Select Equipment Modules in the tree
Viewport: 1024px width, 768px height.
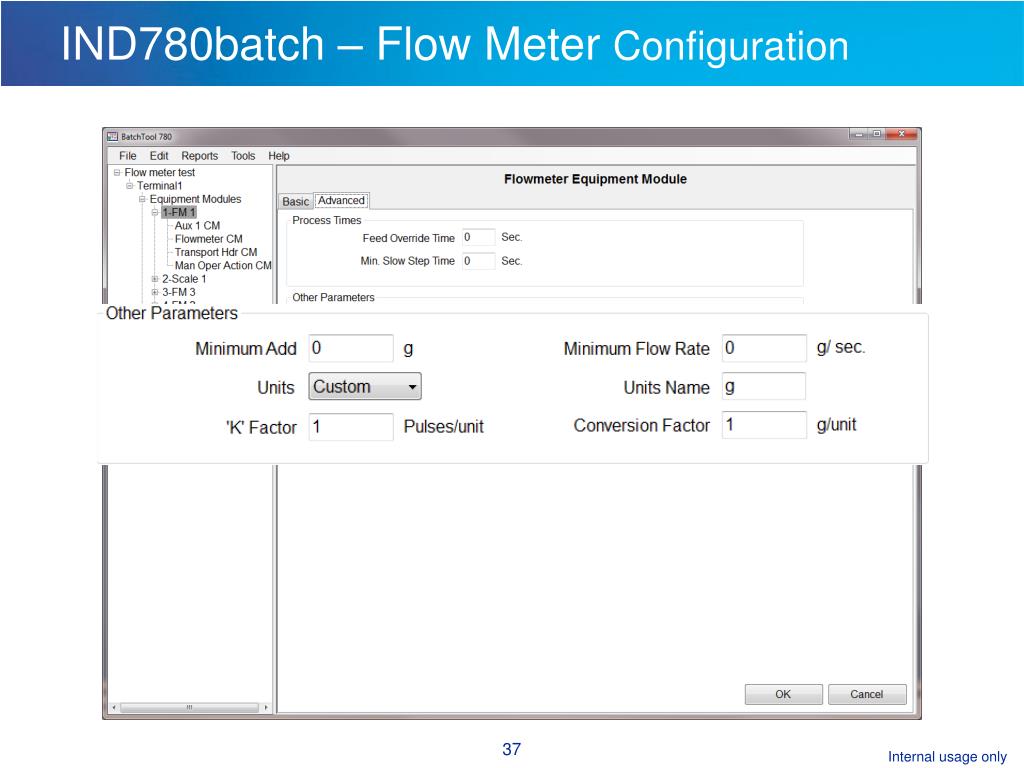[195, 199]
